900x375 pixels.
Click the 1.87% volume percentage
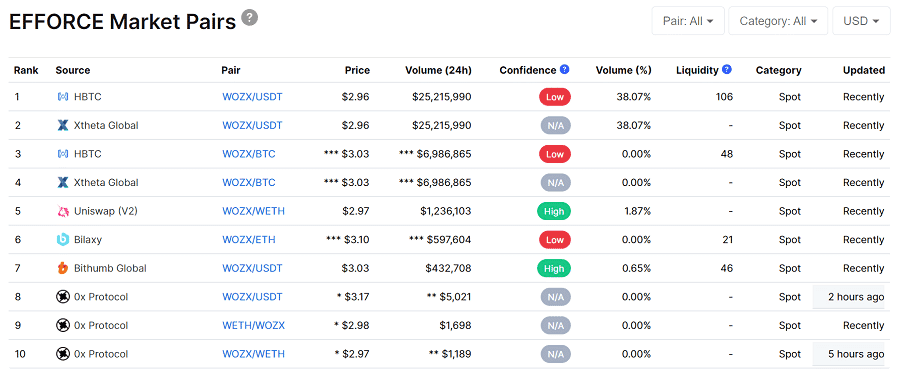tap(638, 211)
